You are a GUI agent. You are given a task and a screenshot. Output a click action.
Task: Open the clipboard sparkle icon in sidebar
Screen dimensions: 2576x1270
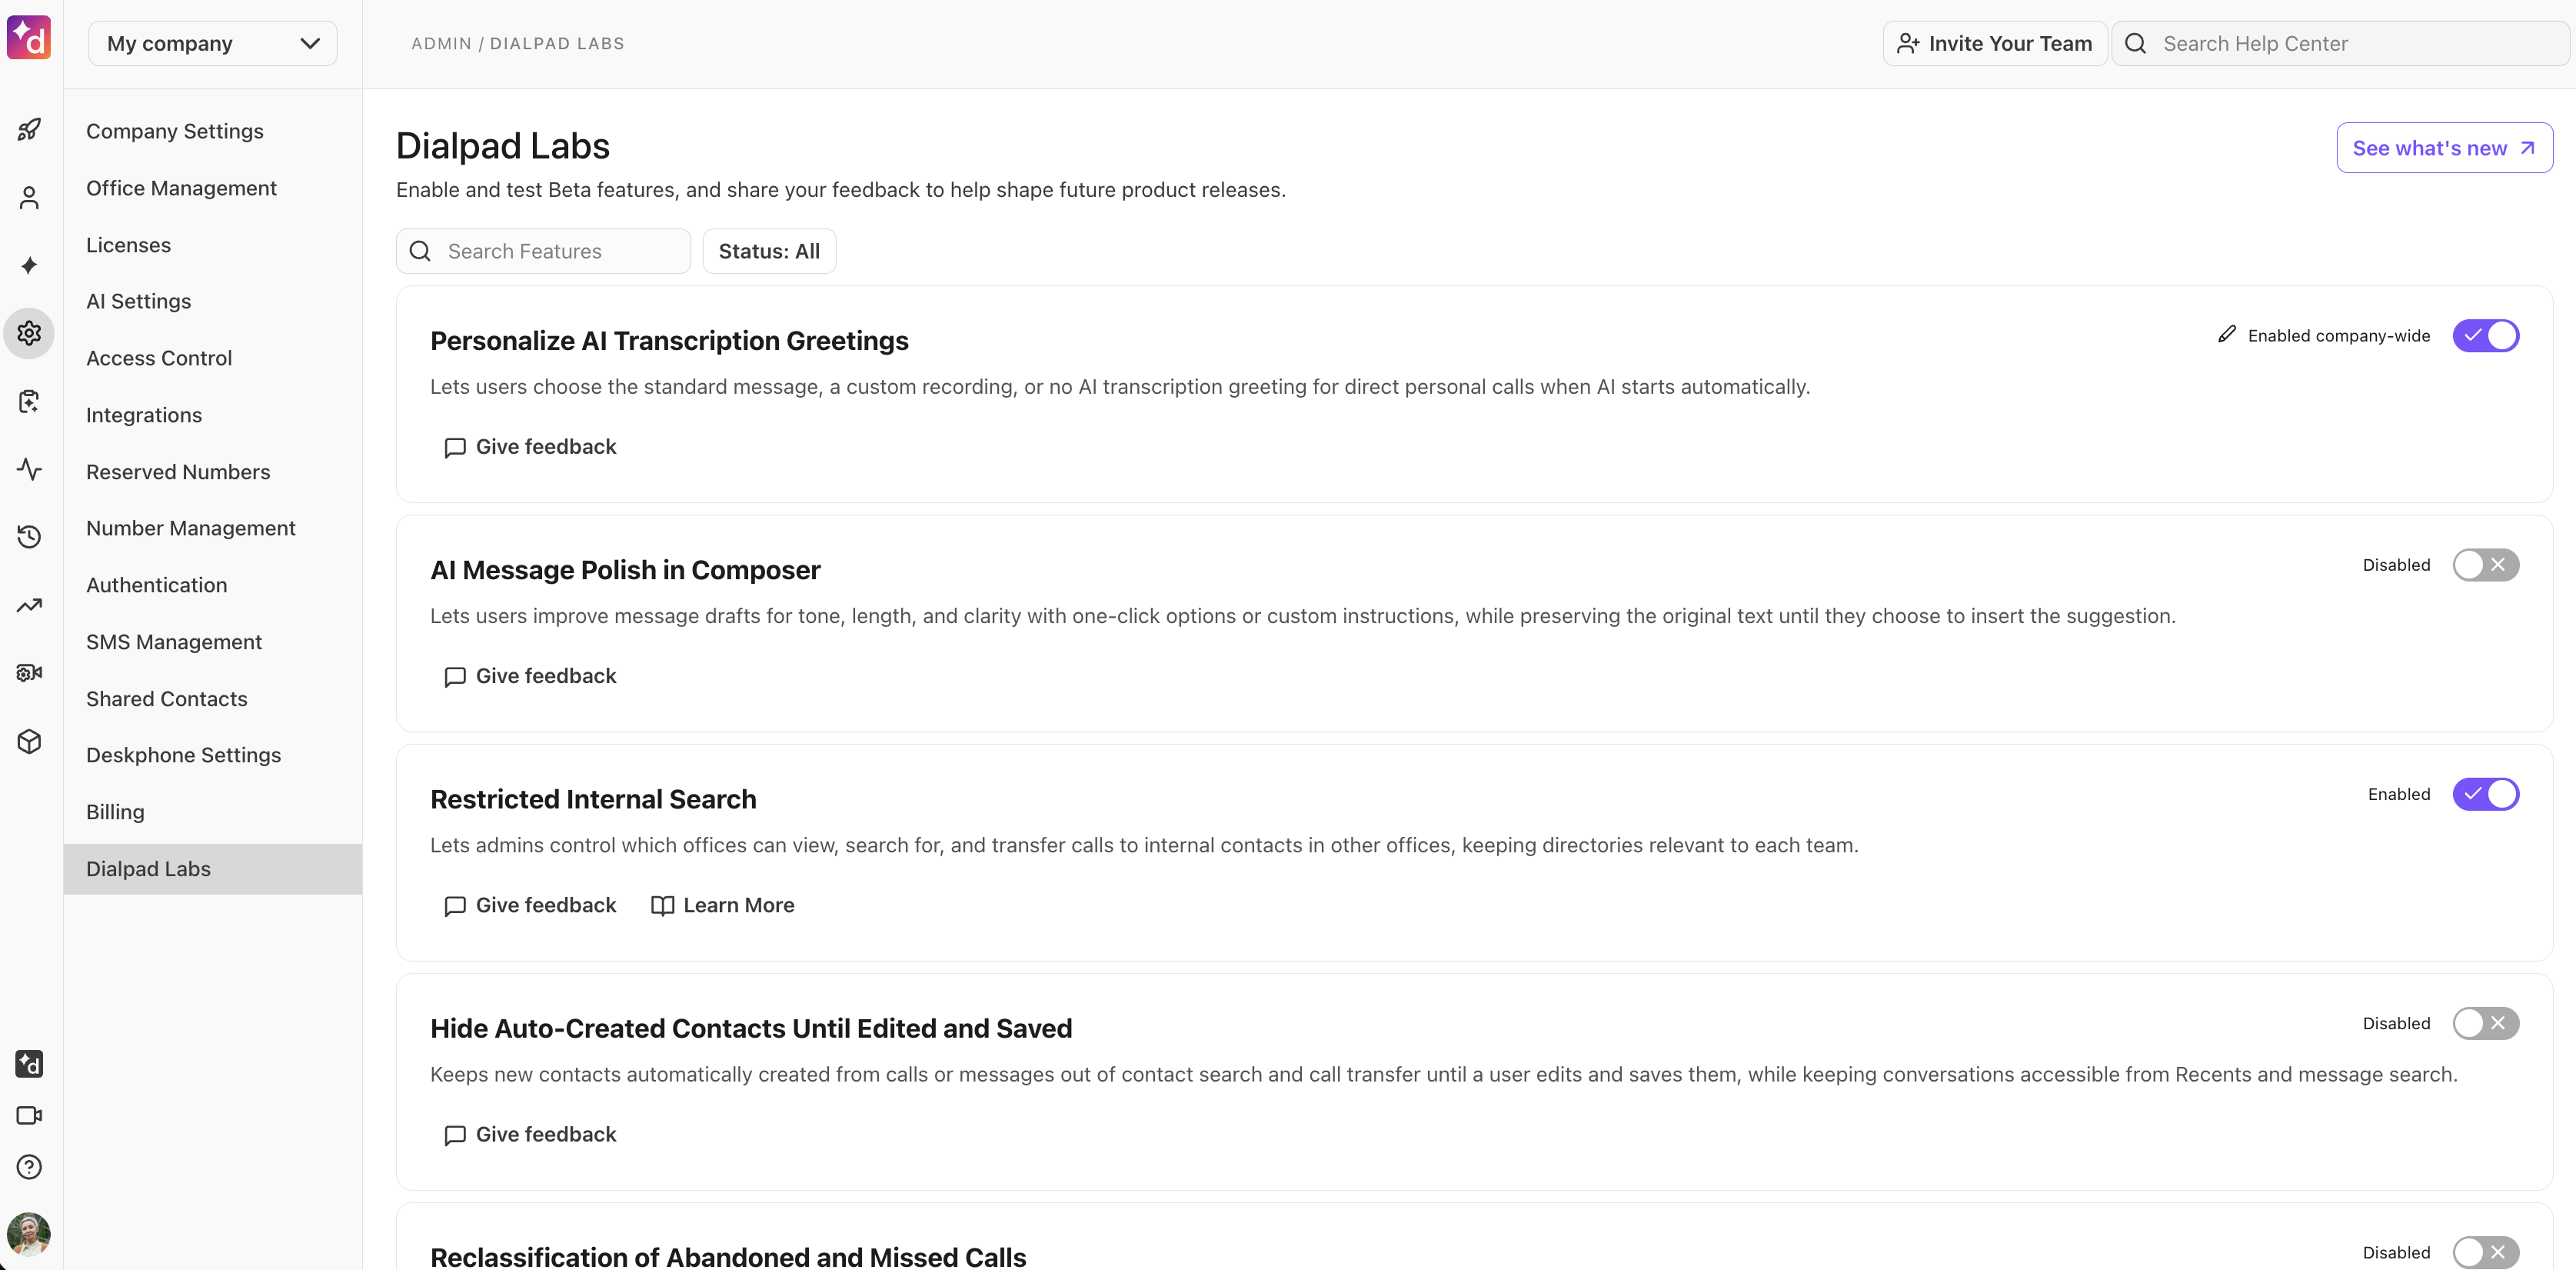point(29,401)
